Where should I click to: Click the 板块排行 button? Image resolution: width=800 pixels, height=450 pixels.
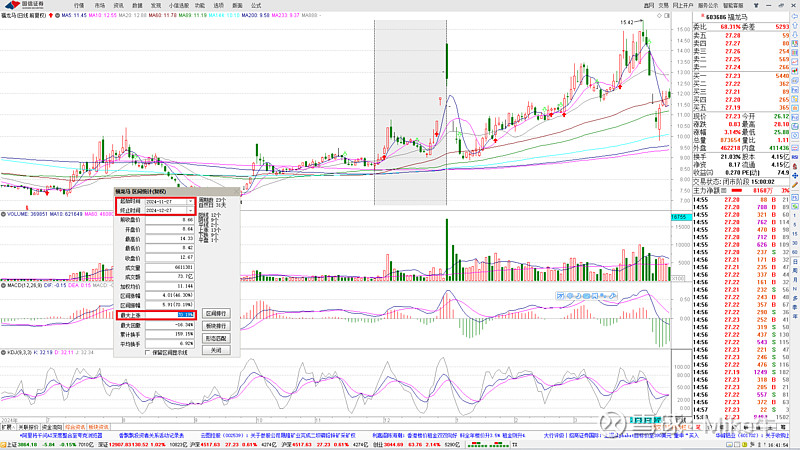coord(216,326)
